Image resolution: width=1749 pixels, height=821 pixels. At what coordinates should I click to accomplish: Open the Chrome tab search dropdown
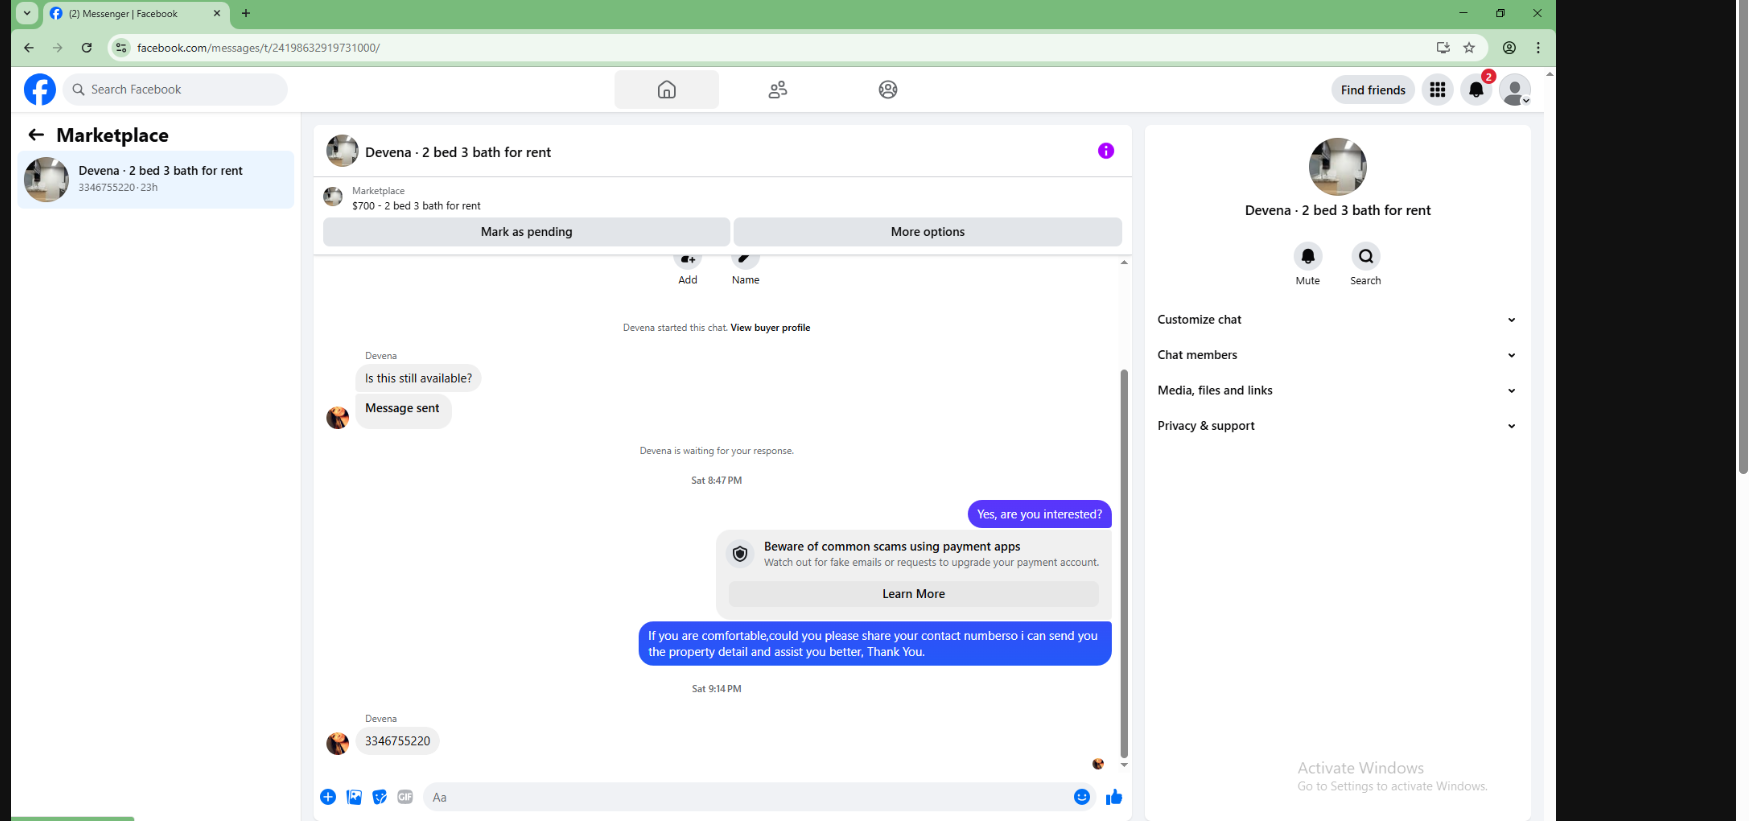[x=27, y=13]
